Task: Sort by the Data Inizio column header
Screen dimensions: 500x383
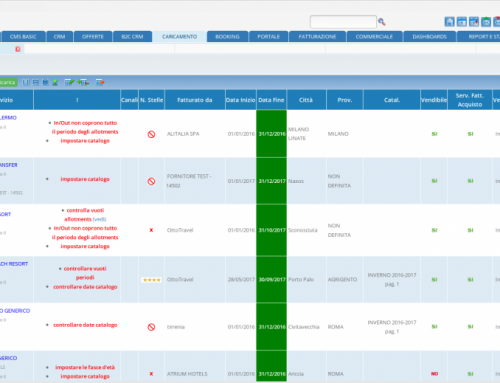Action: click(x=241, y=100)
